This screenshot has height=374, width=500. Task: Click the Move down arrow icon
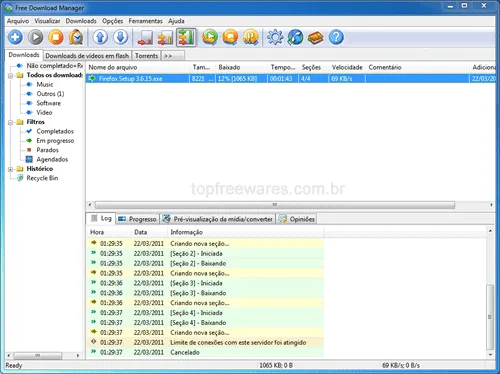click(121, 37)
